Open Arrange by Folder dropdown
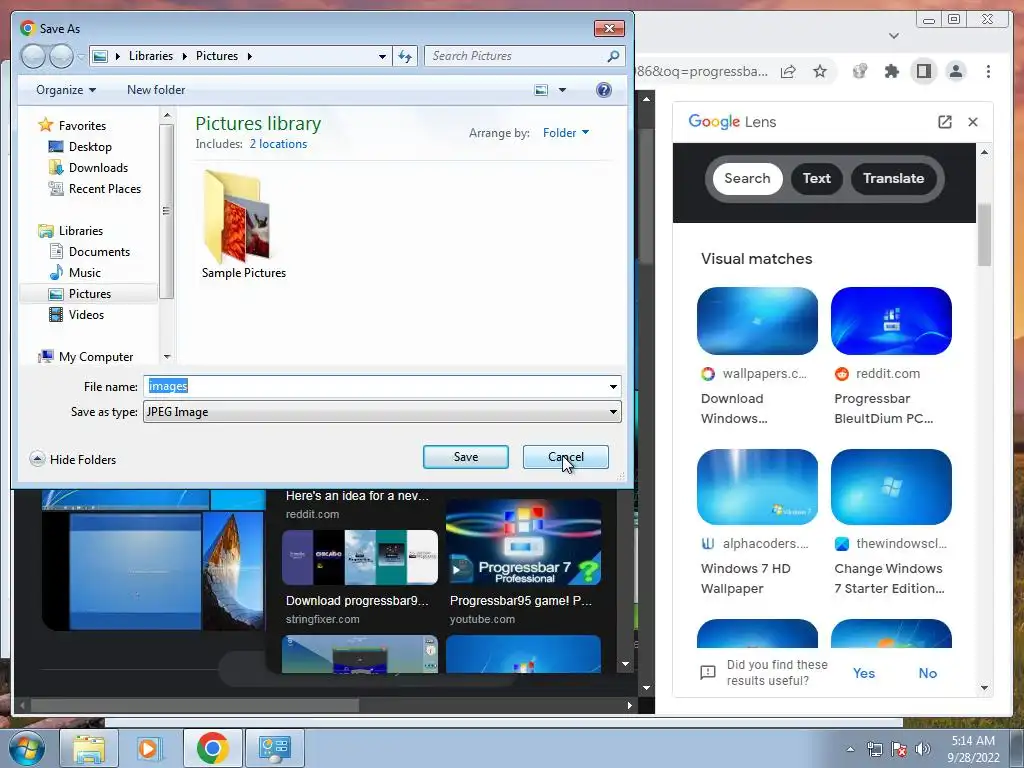 pos(566,133)
